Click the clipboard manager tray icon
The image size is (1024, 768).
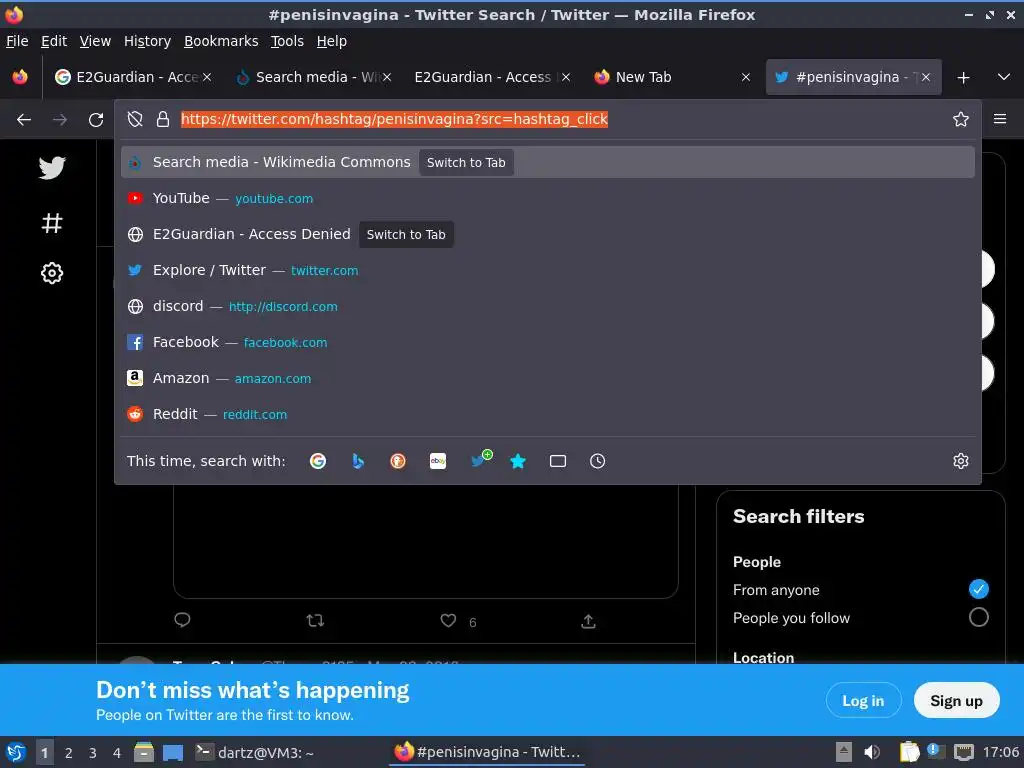pyautogui.click(x=909, y=752)
